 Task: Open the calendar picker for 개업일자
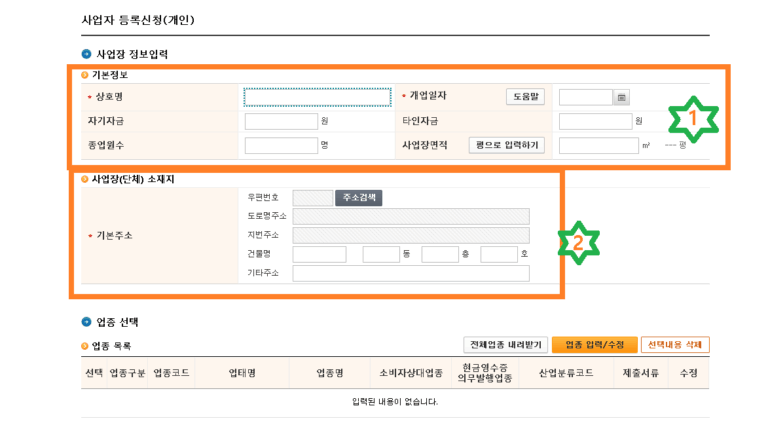621,97
